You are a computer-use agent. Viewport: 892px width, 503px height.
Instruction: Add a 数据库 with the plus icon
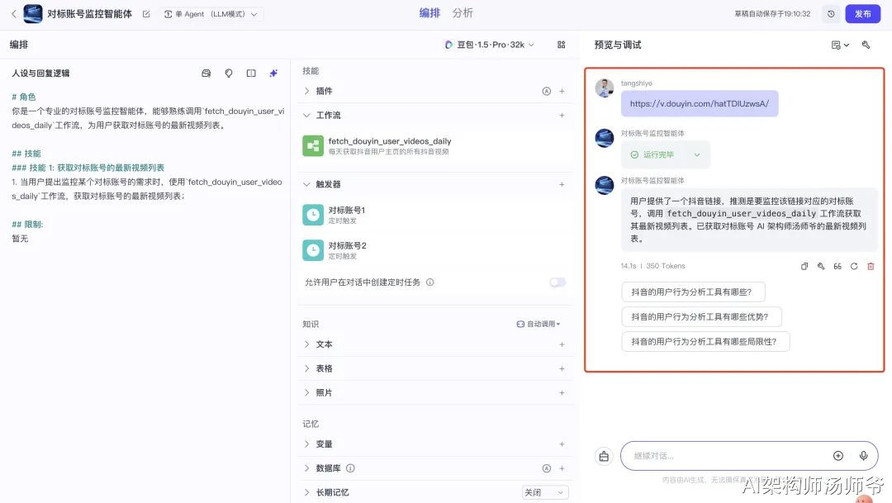click(562, 468)
